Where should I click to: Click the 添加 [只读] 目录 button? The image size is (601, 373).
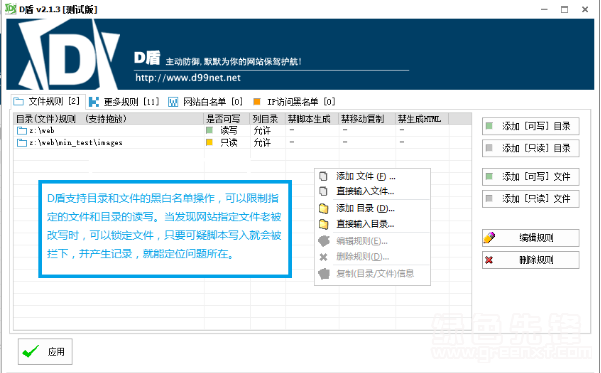point(530,148)
